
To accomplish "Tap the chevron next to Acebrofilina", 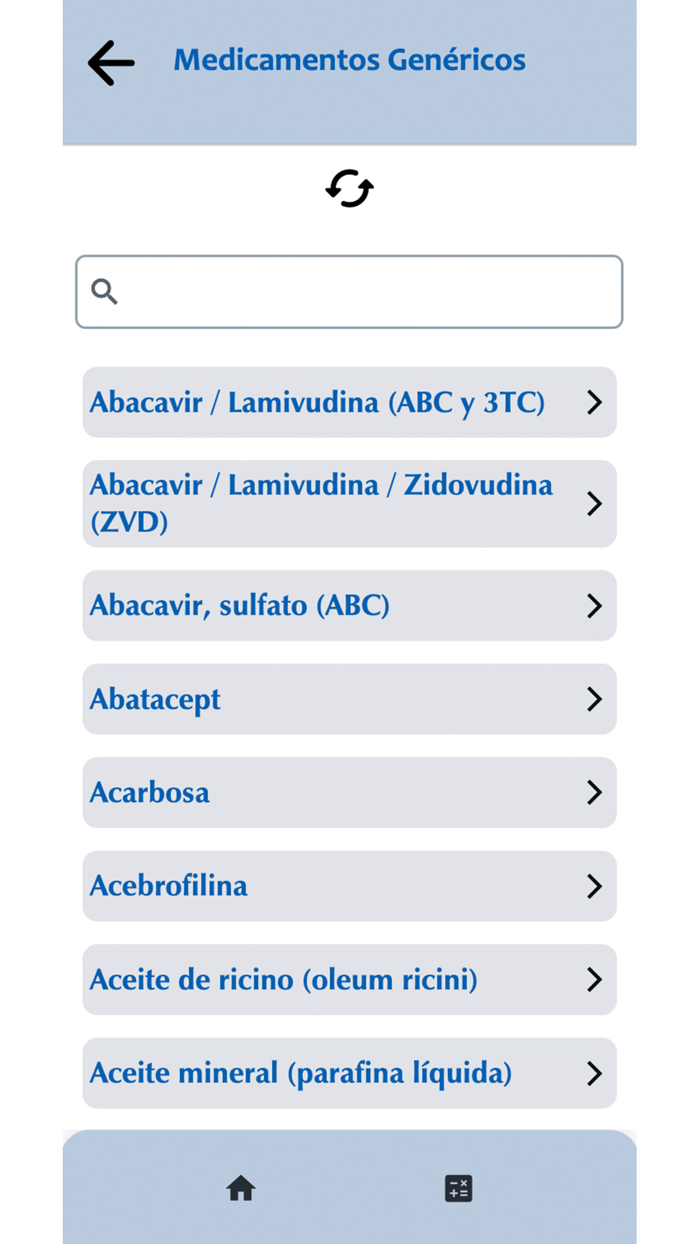I will (x=594, y=886).
